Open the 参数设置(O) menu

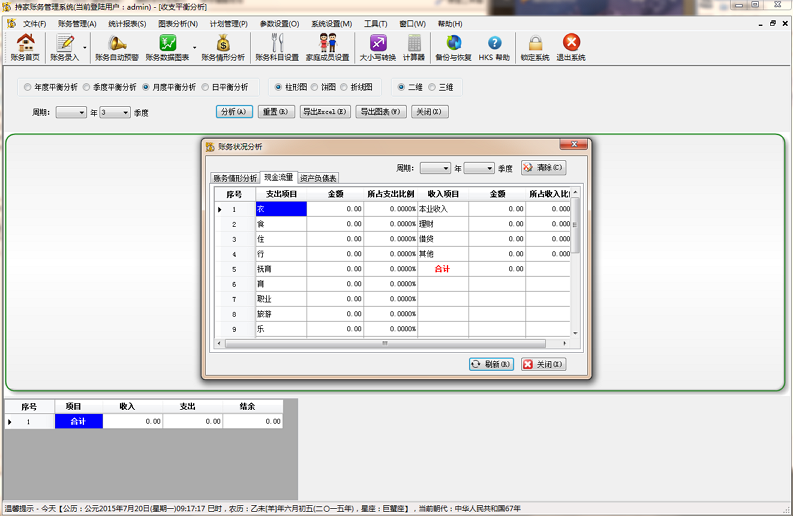pos(279,24)
